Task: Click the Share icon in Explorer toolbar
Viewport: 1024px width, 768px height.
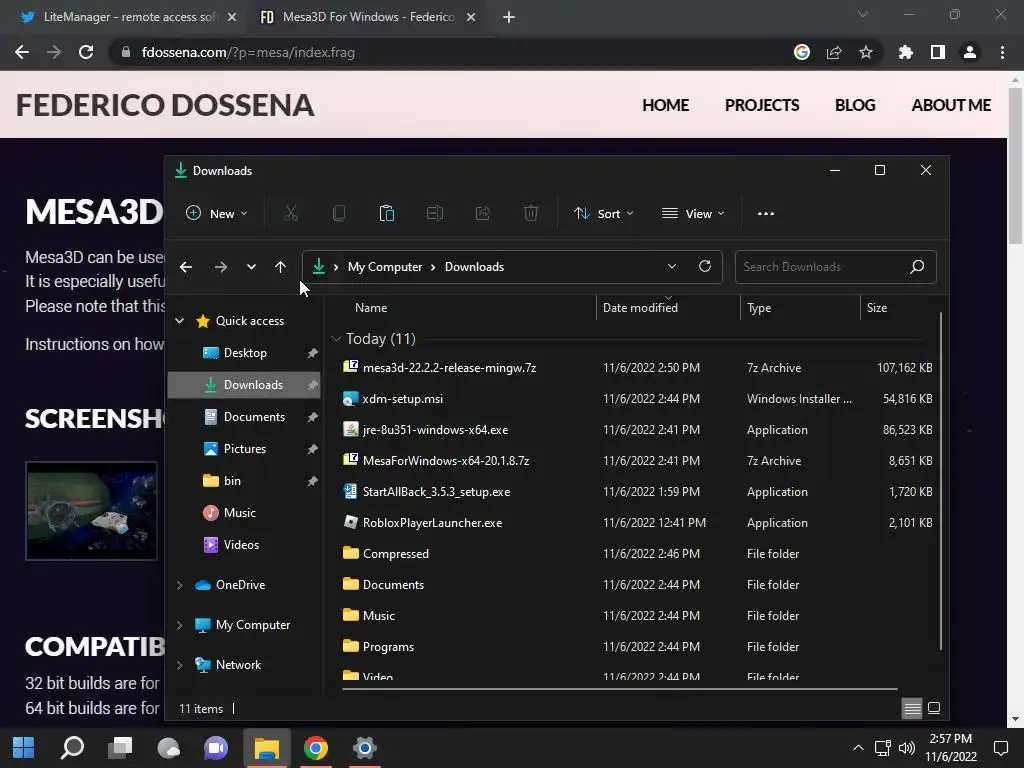Action: pyautogui.click(x=483, y=214)
